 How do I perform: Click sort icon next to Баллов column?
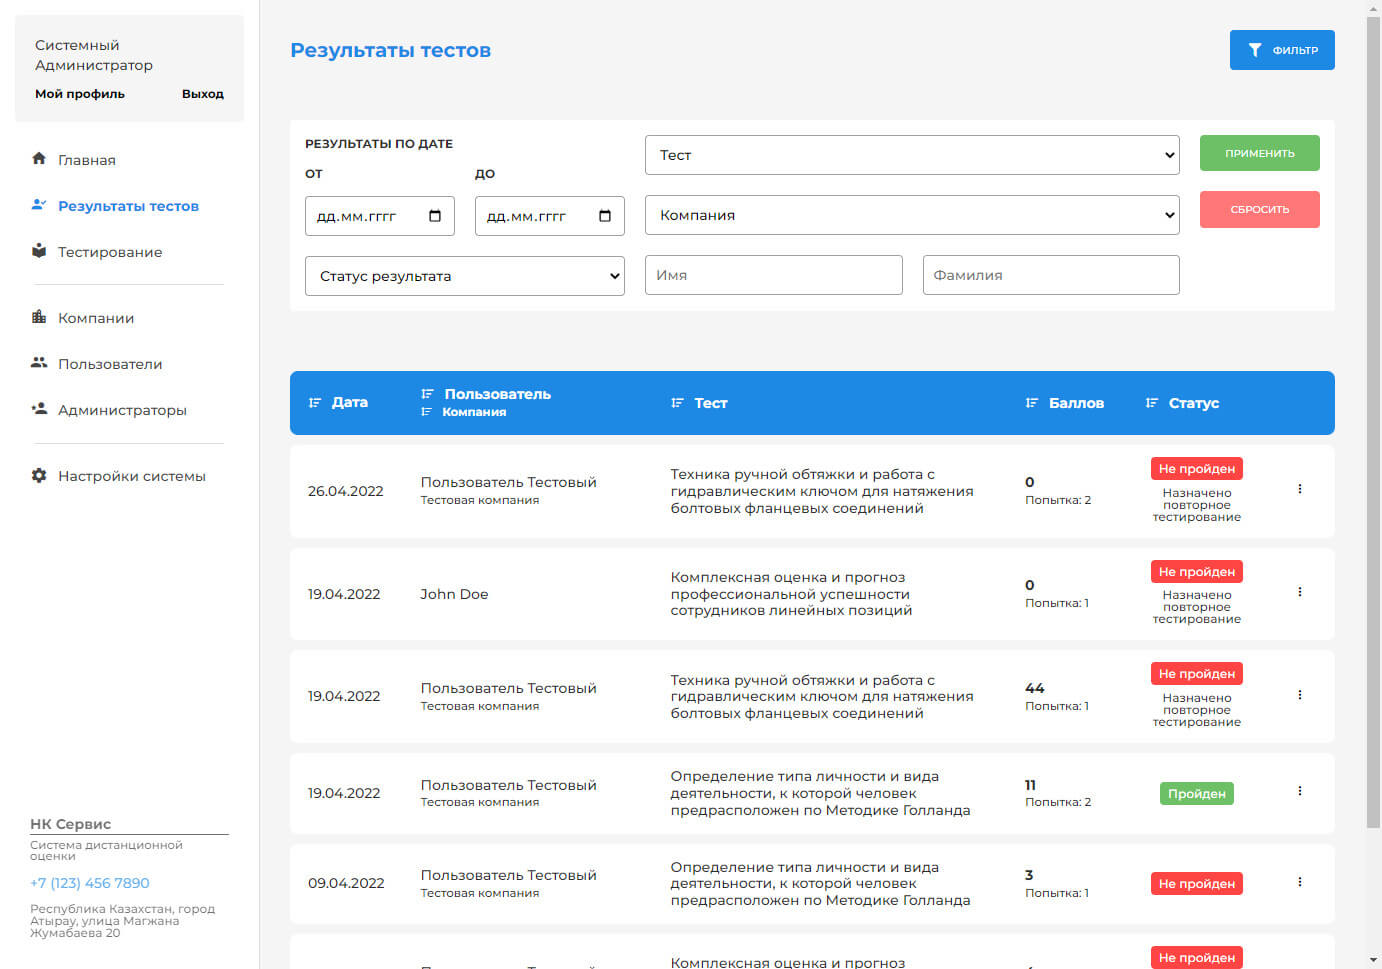click(1032, 403)
